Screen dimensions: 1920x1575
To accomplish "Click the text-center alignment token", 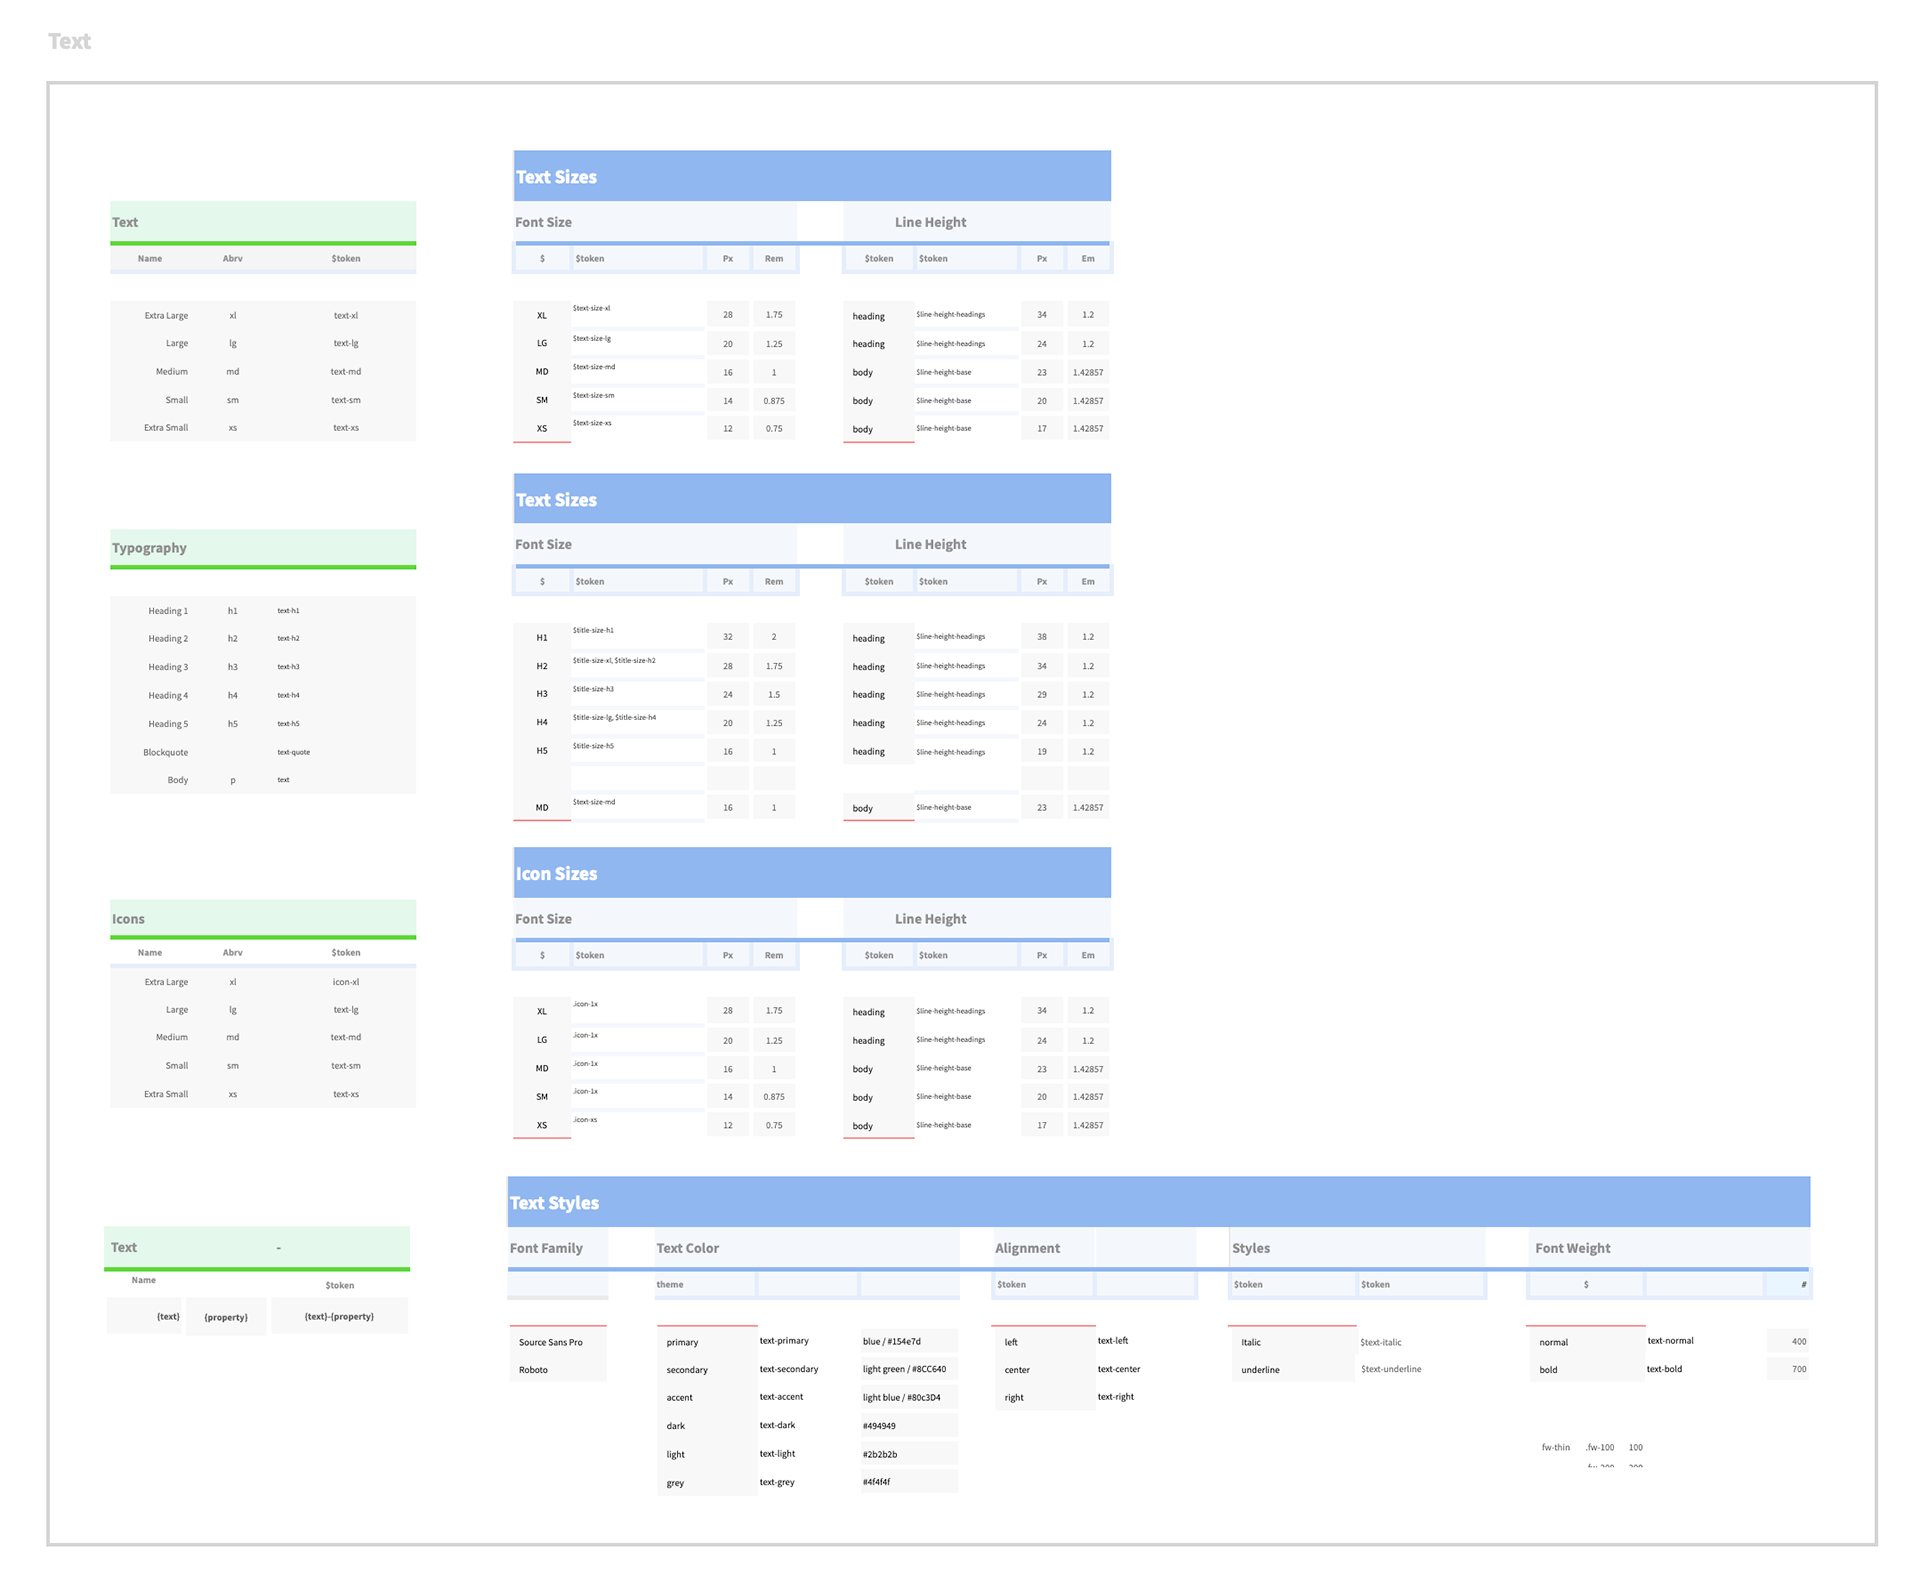I will coord(1118,1369).
